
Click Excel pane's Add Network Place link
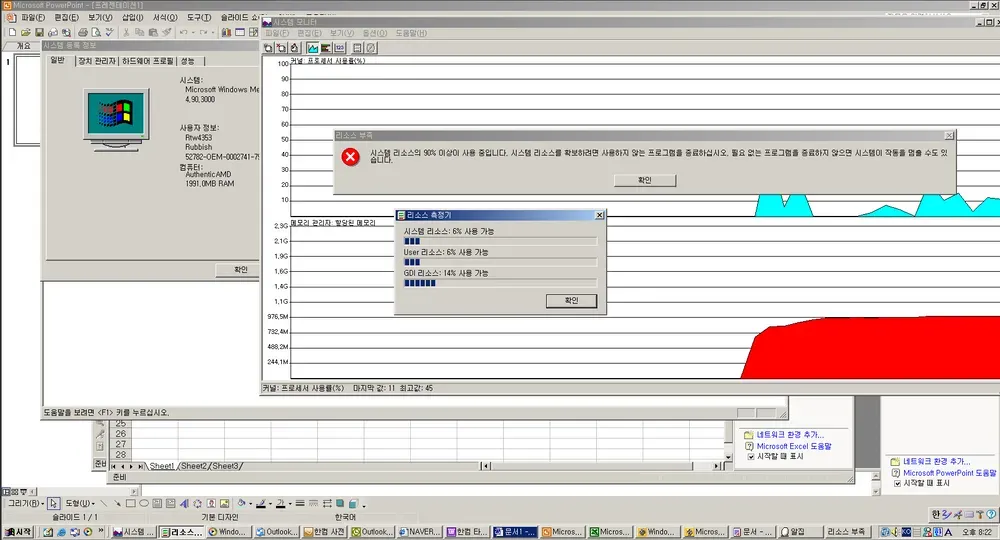pyautogui.click(x=790, y=435)
